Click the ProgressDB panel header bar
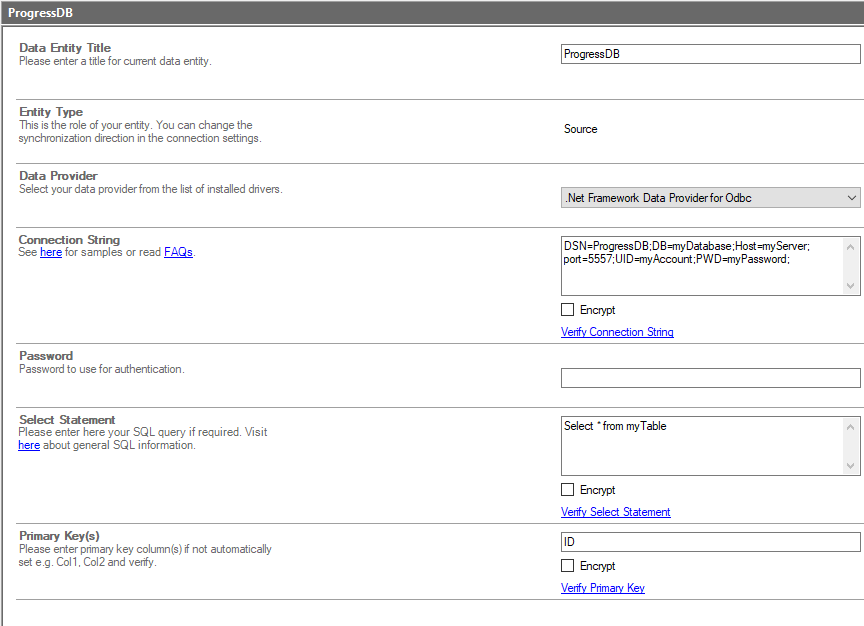864x626 pixels. click(432, 13)
